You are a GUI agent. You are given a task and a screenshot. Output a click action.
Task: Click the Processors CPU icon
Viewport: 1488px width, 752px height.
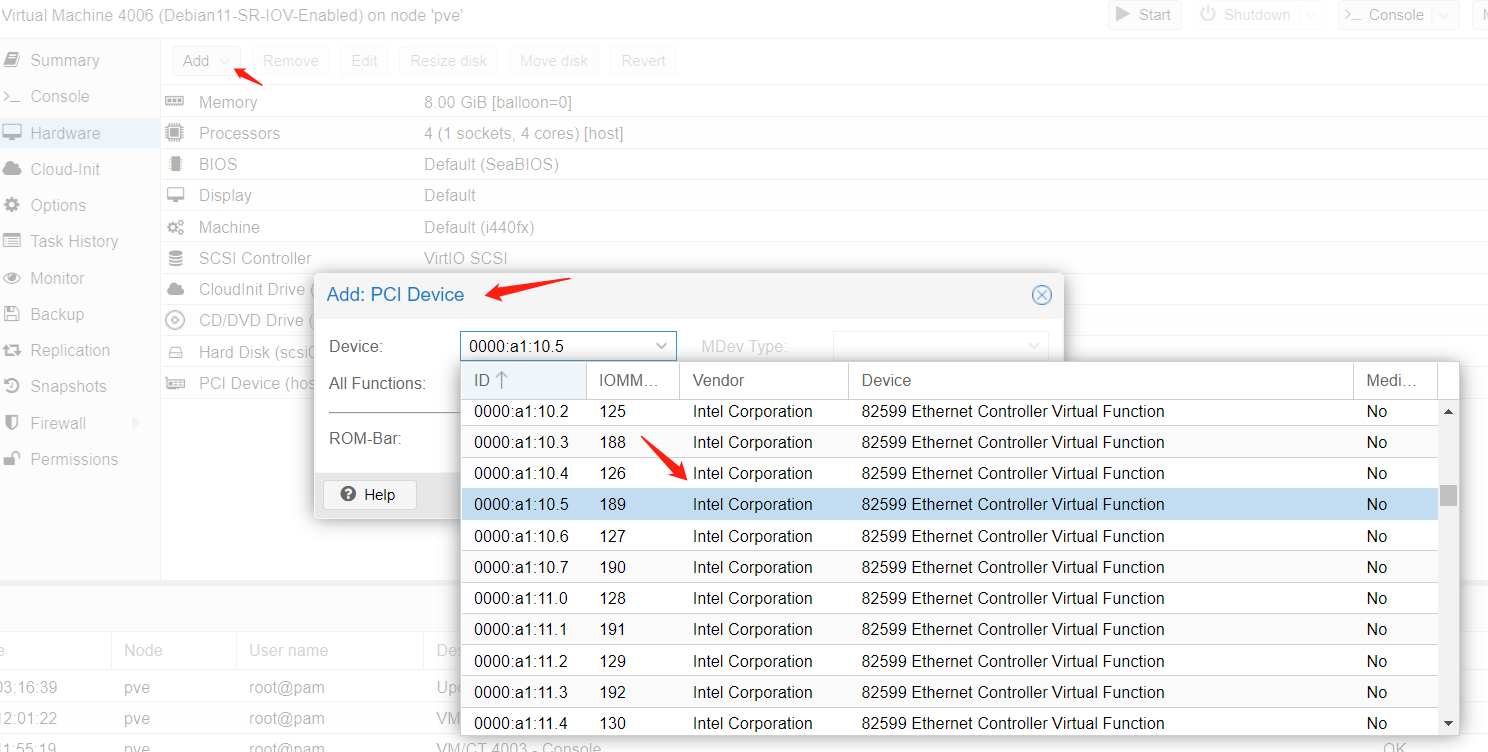pyautogui.click(x=175, y=133)
